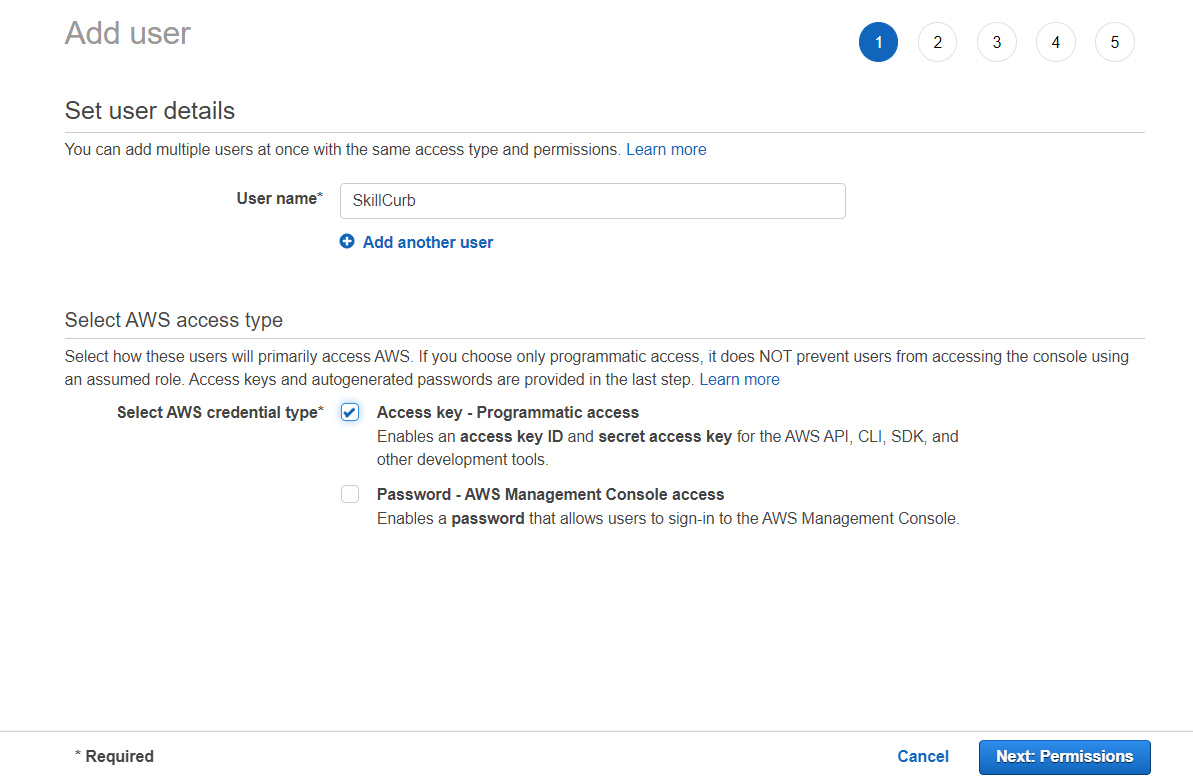Open step 5 in the wizard steps
This screenshot has height=782, width=1193.
(1115, 43)
